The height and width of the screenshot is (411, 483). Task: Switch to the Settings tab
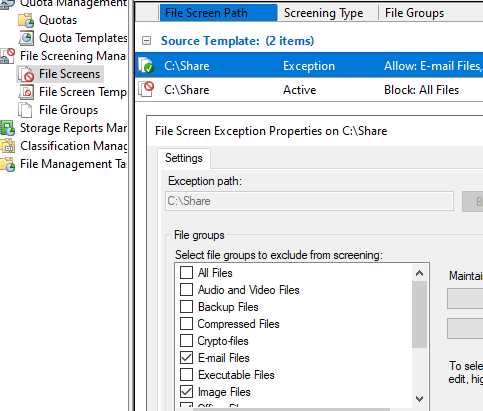coord(184,158)
